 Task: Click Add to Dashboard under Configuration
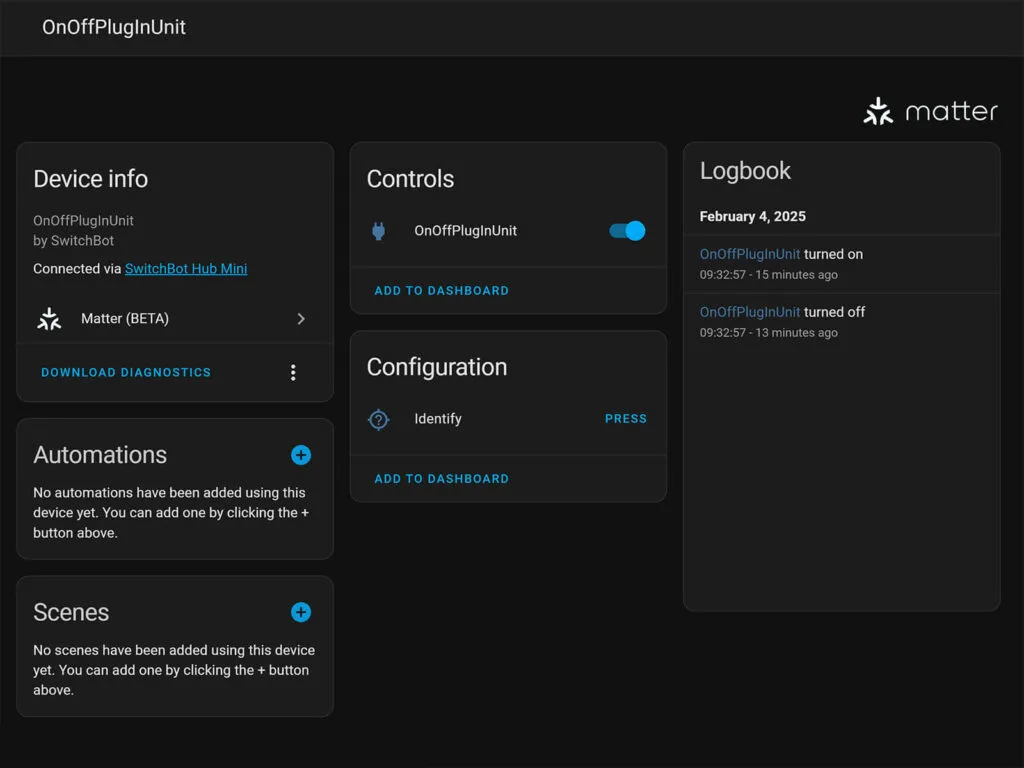click(x=441, y=479)
